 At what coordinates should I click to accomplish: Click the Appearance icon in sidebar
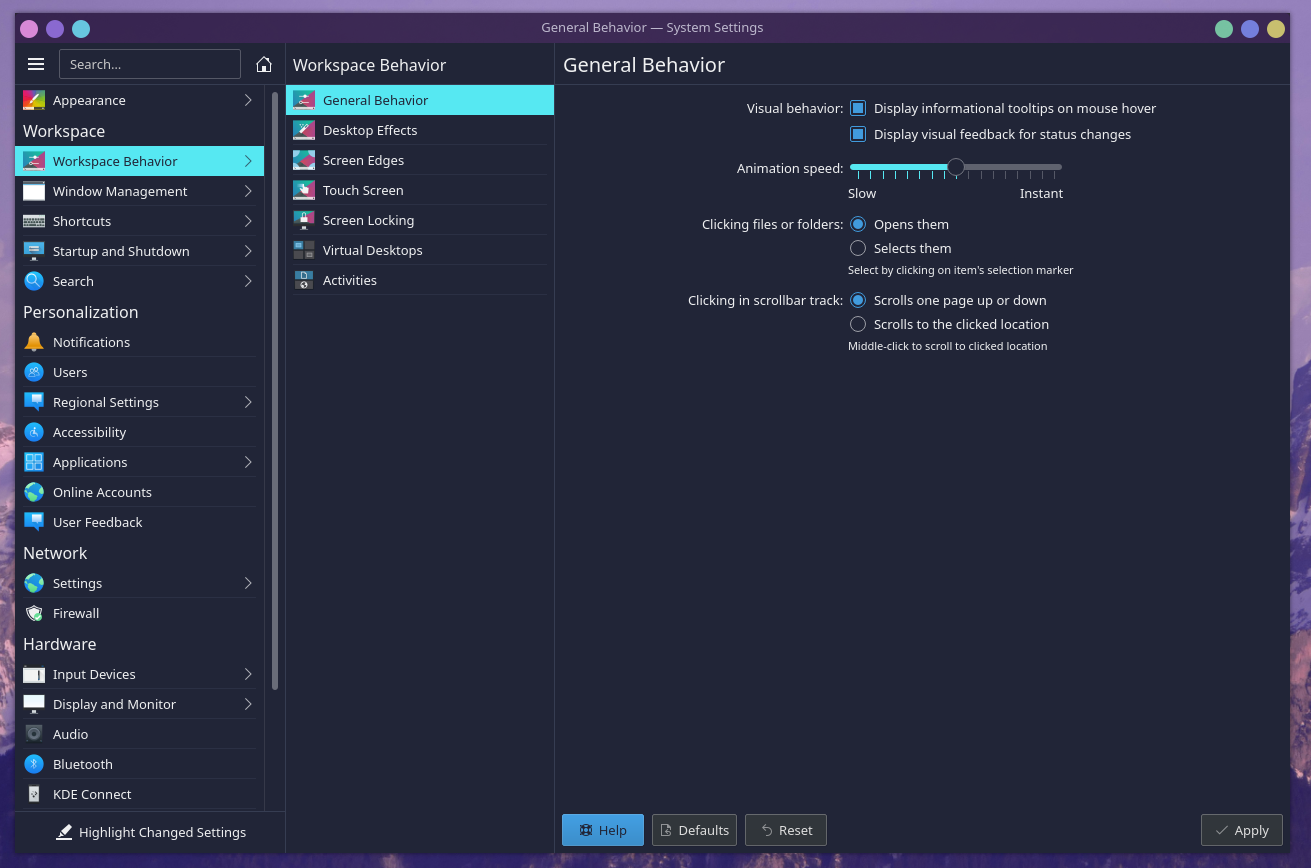[34, 100]
